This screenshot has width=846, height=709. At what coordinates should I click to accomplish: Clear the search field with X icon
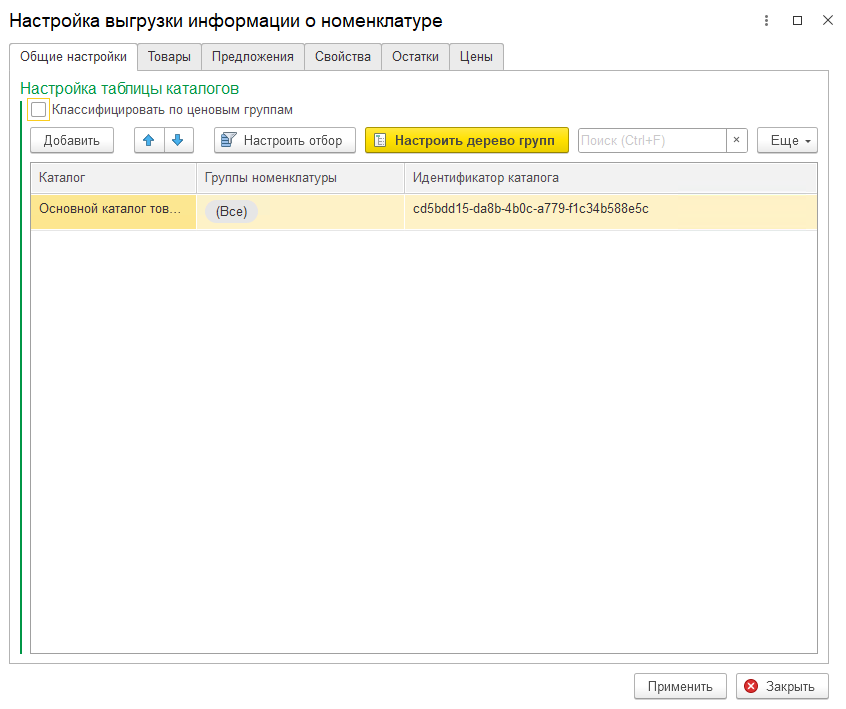pos(736,141)
